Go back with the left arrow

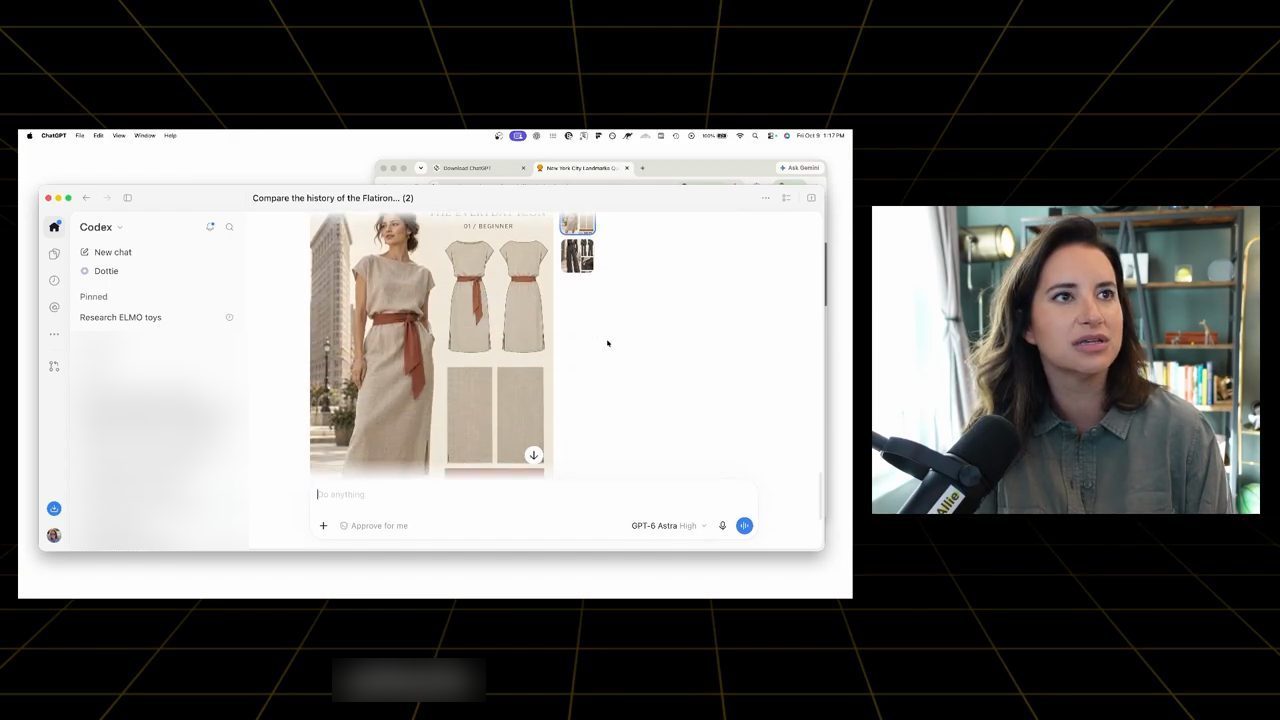pyautogui.click(x=86, y=198)
